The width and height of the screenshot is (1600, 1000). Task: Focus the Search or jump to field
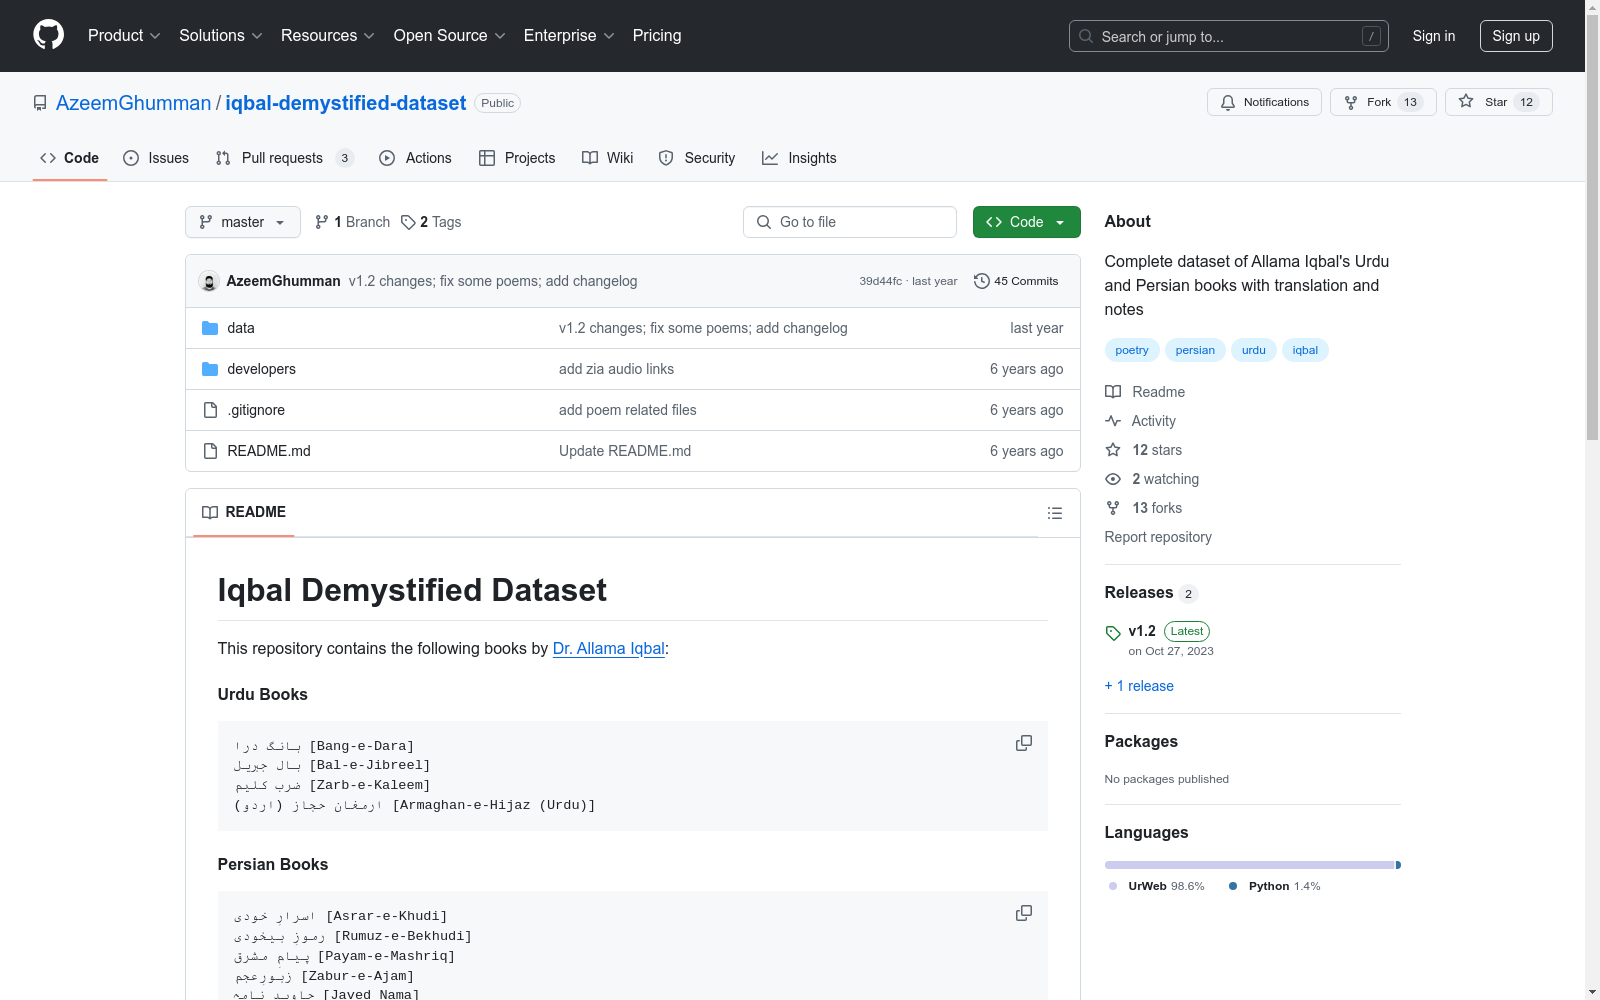tap(1229, 36)
